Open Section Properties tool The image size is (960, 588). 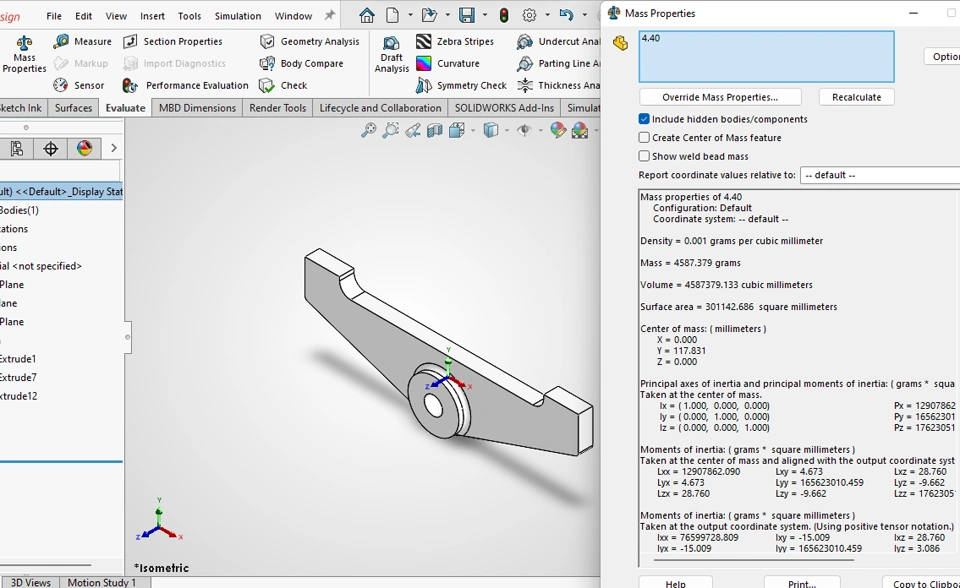click(173, 42)
